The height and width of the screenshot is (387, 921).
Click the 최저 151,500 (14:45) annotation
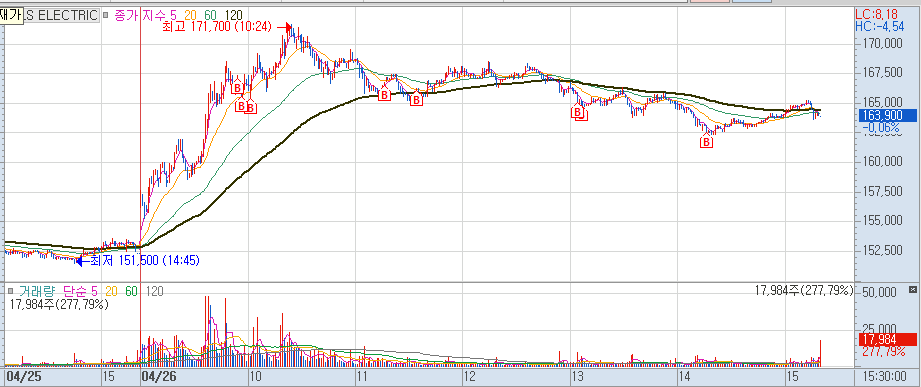[144, 261]
